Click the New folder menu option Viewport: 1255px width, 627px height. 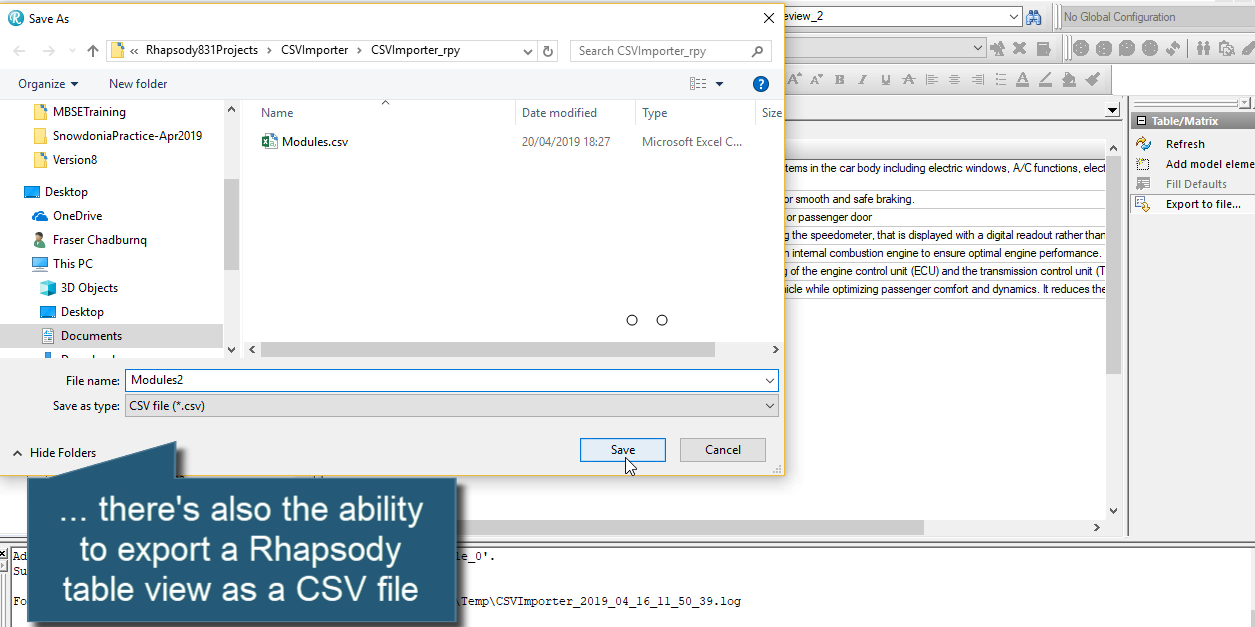pyautogui.click(x=137, y=84)
